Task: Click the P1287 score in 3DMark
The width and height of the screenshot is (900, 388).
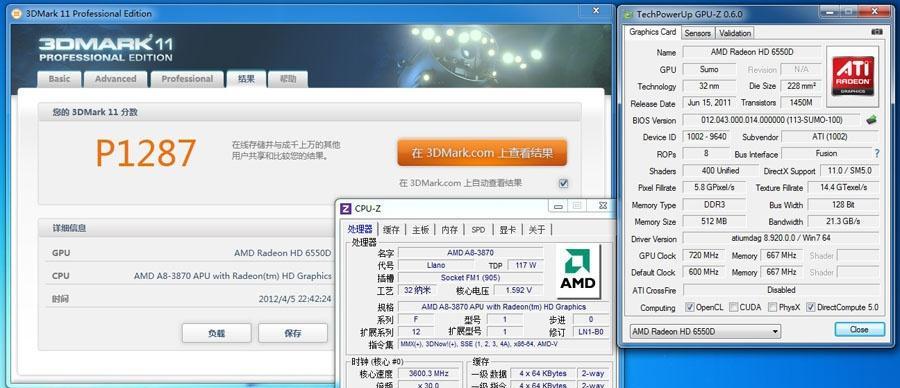Action: click(146, 153)
